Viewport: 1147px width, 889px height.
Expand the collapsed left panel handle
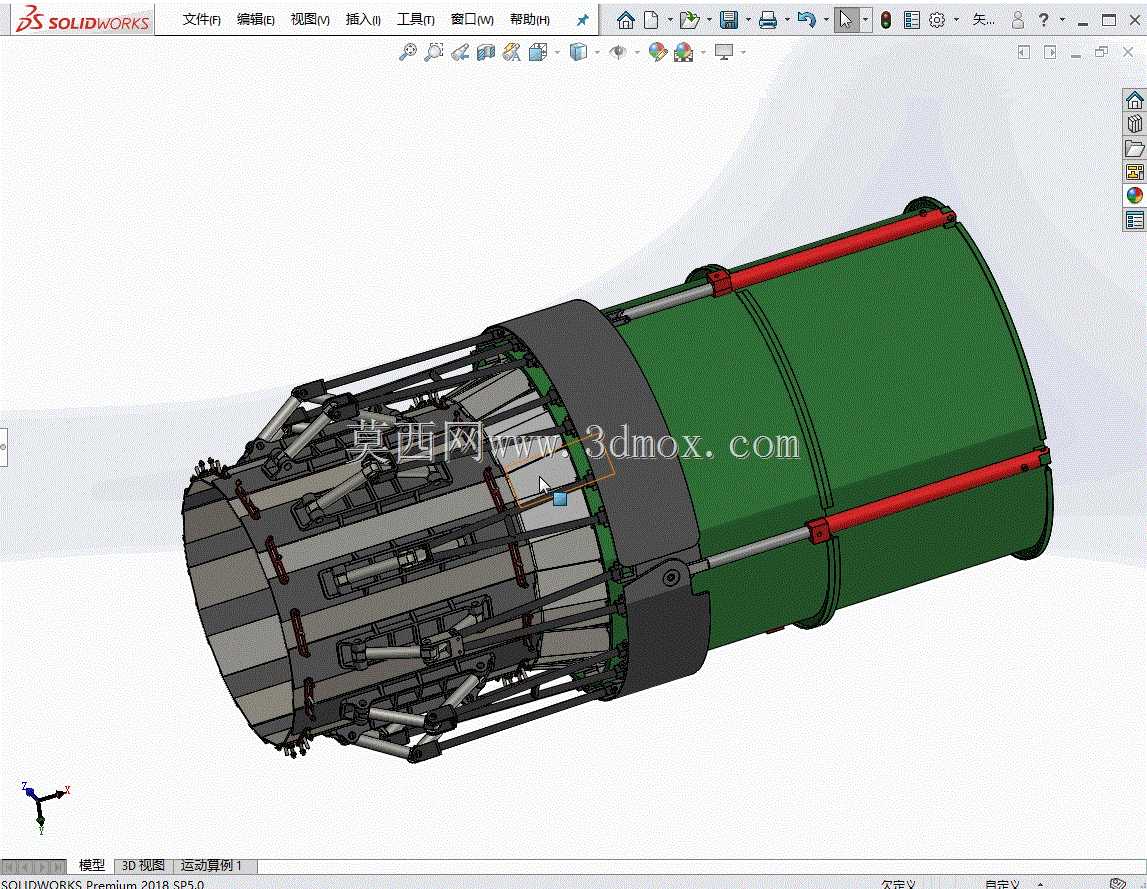pos(3,446)
